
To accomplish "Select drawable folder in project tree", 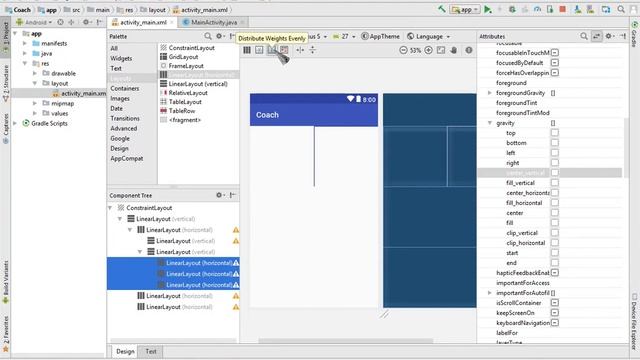I will 63,73.
